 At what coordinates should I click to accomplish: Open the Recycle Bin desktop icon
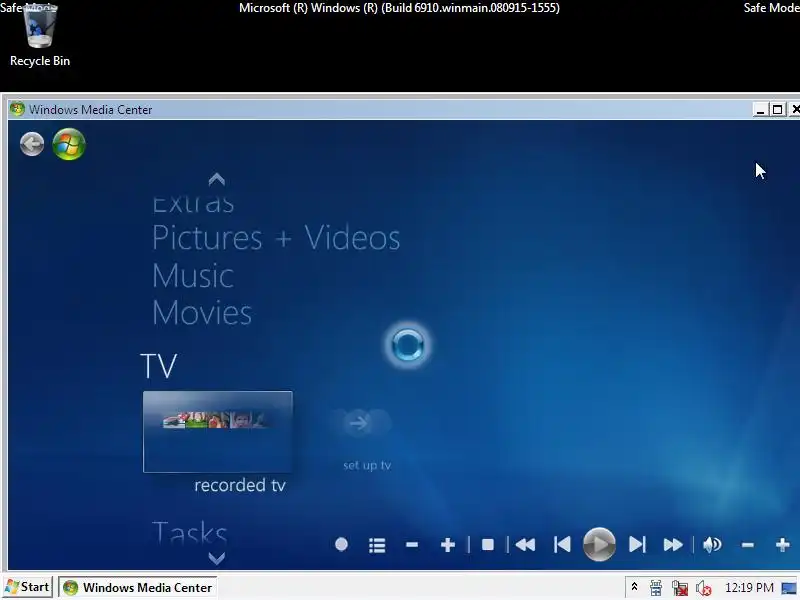click(39, 36)
